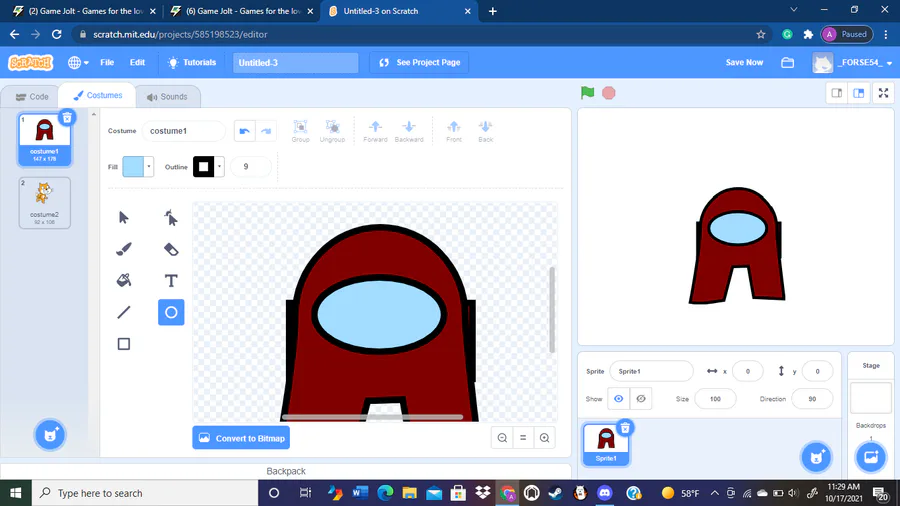This screenshot has height=506, width=900.
Task: Open the Choose a Backdrop button
Action: [871, 457]
